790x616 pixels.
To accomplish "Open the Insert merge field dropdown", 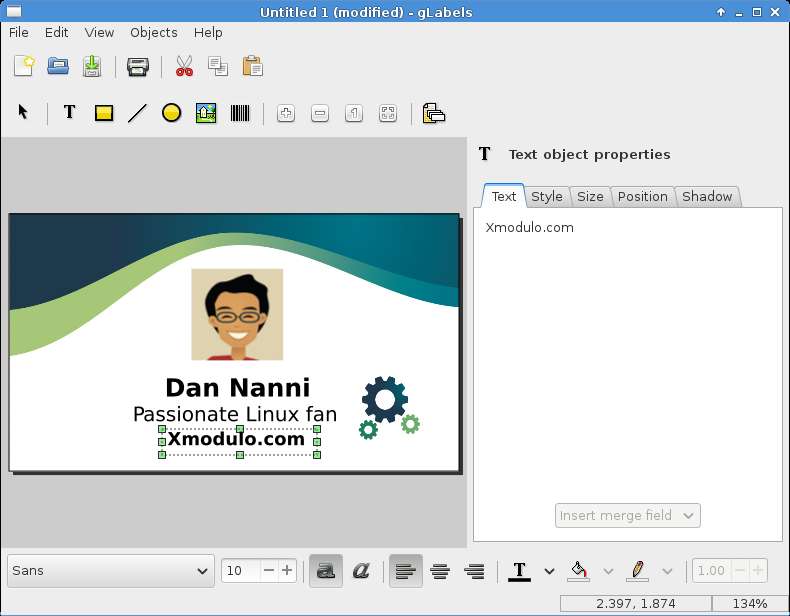I will point(627,516).
